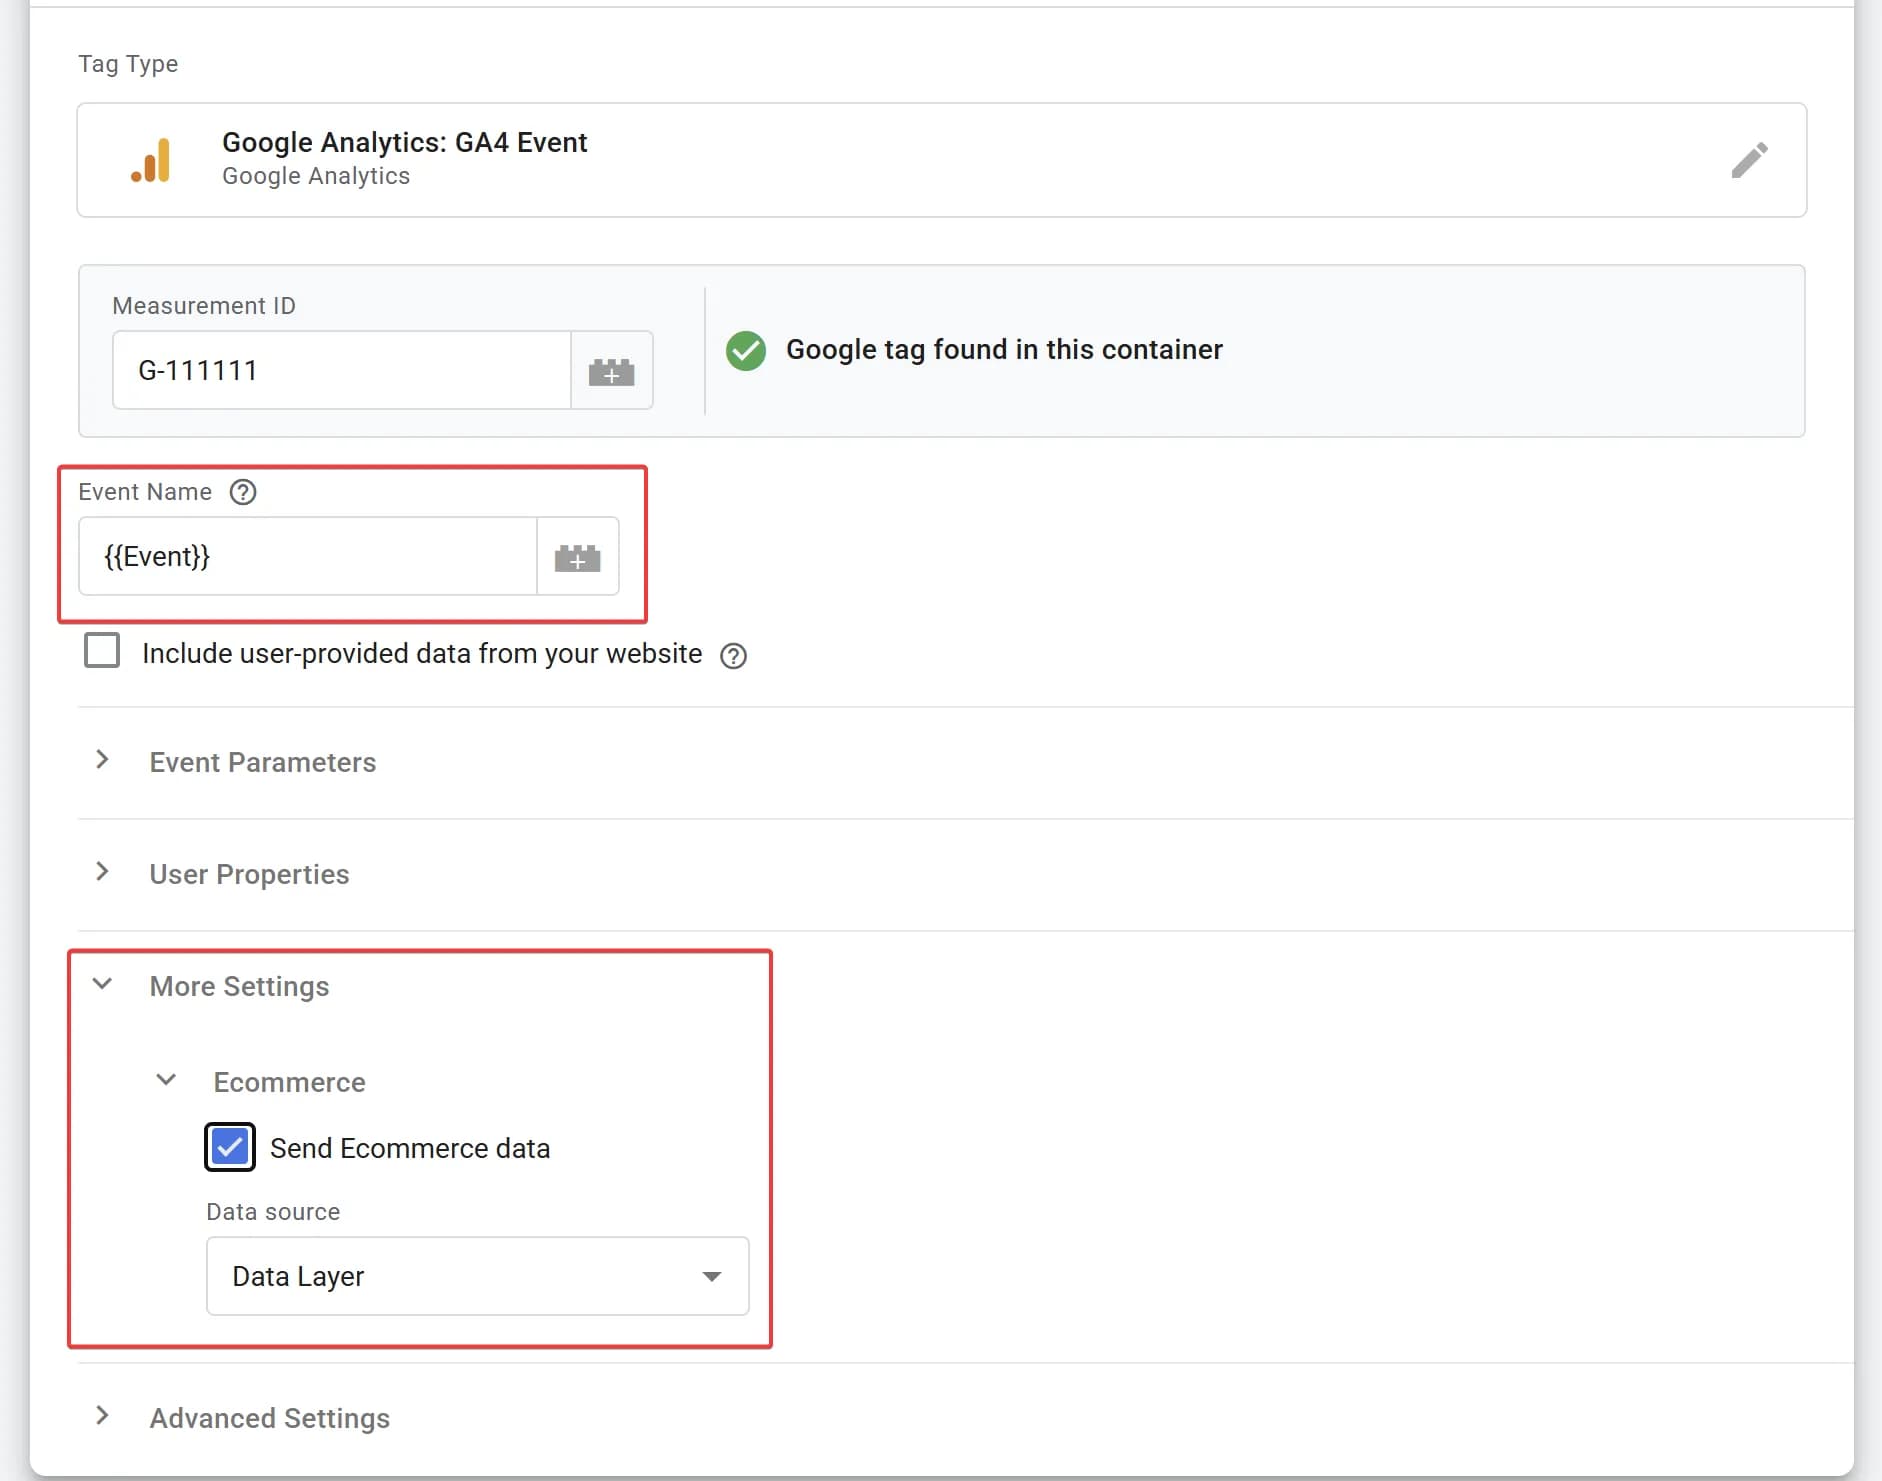Click the Measurement ID label

pyautogui.click(x=204, y=306)
